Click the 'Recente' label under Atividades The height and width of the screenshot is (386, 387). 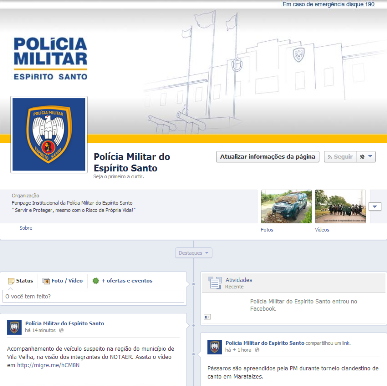234,287
